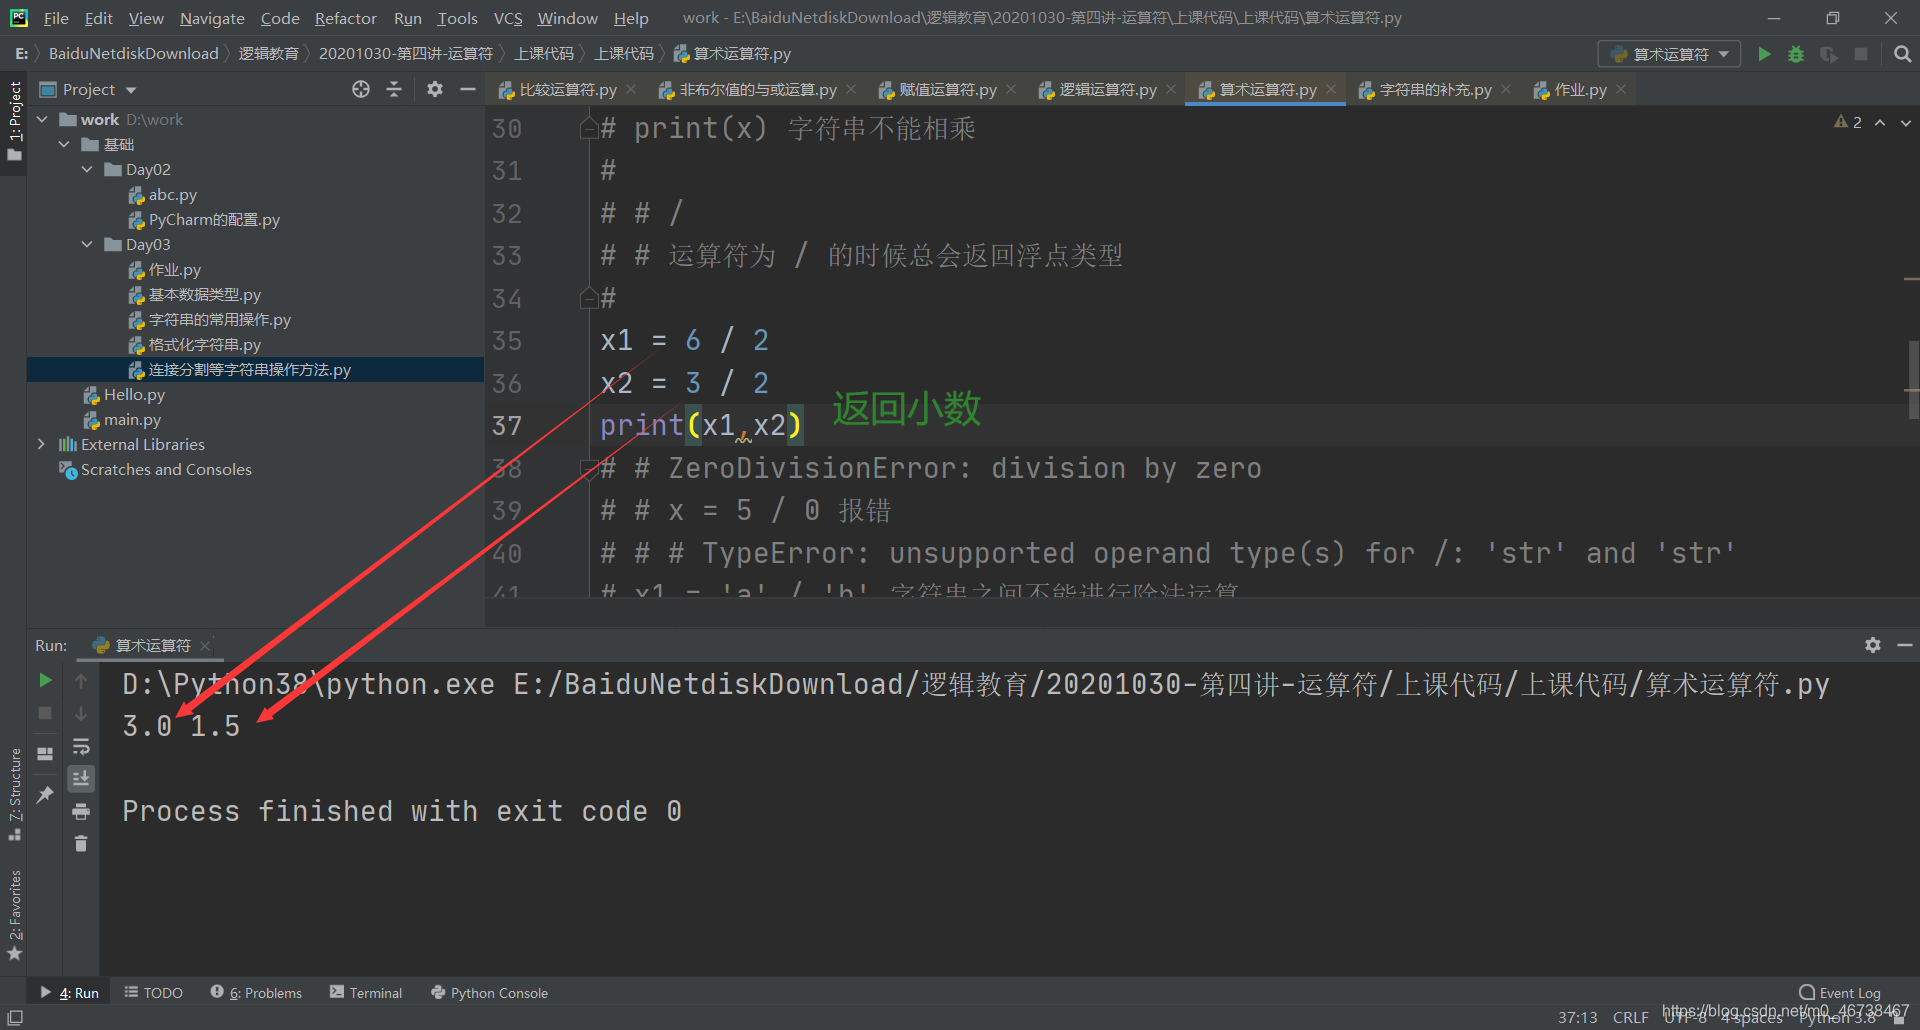Viewport: 1920px width, 1030px height.
Task: Open the run configuration dropdown 算术运算符
Action: click(1669, 54)
